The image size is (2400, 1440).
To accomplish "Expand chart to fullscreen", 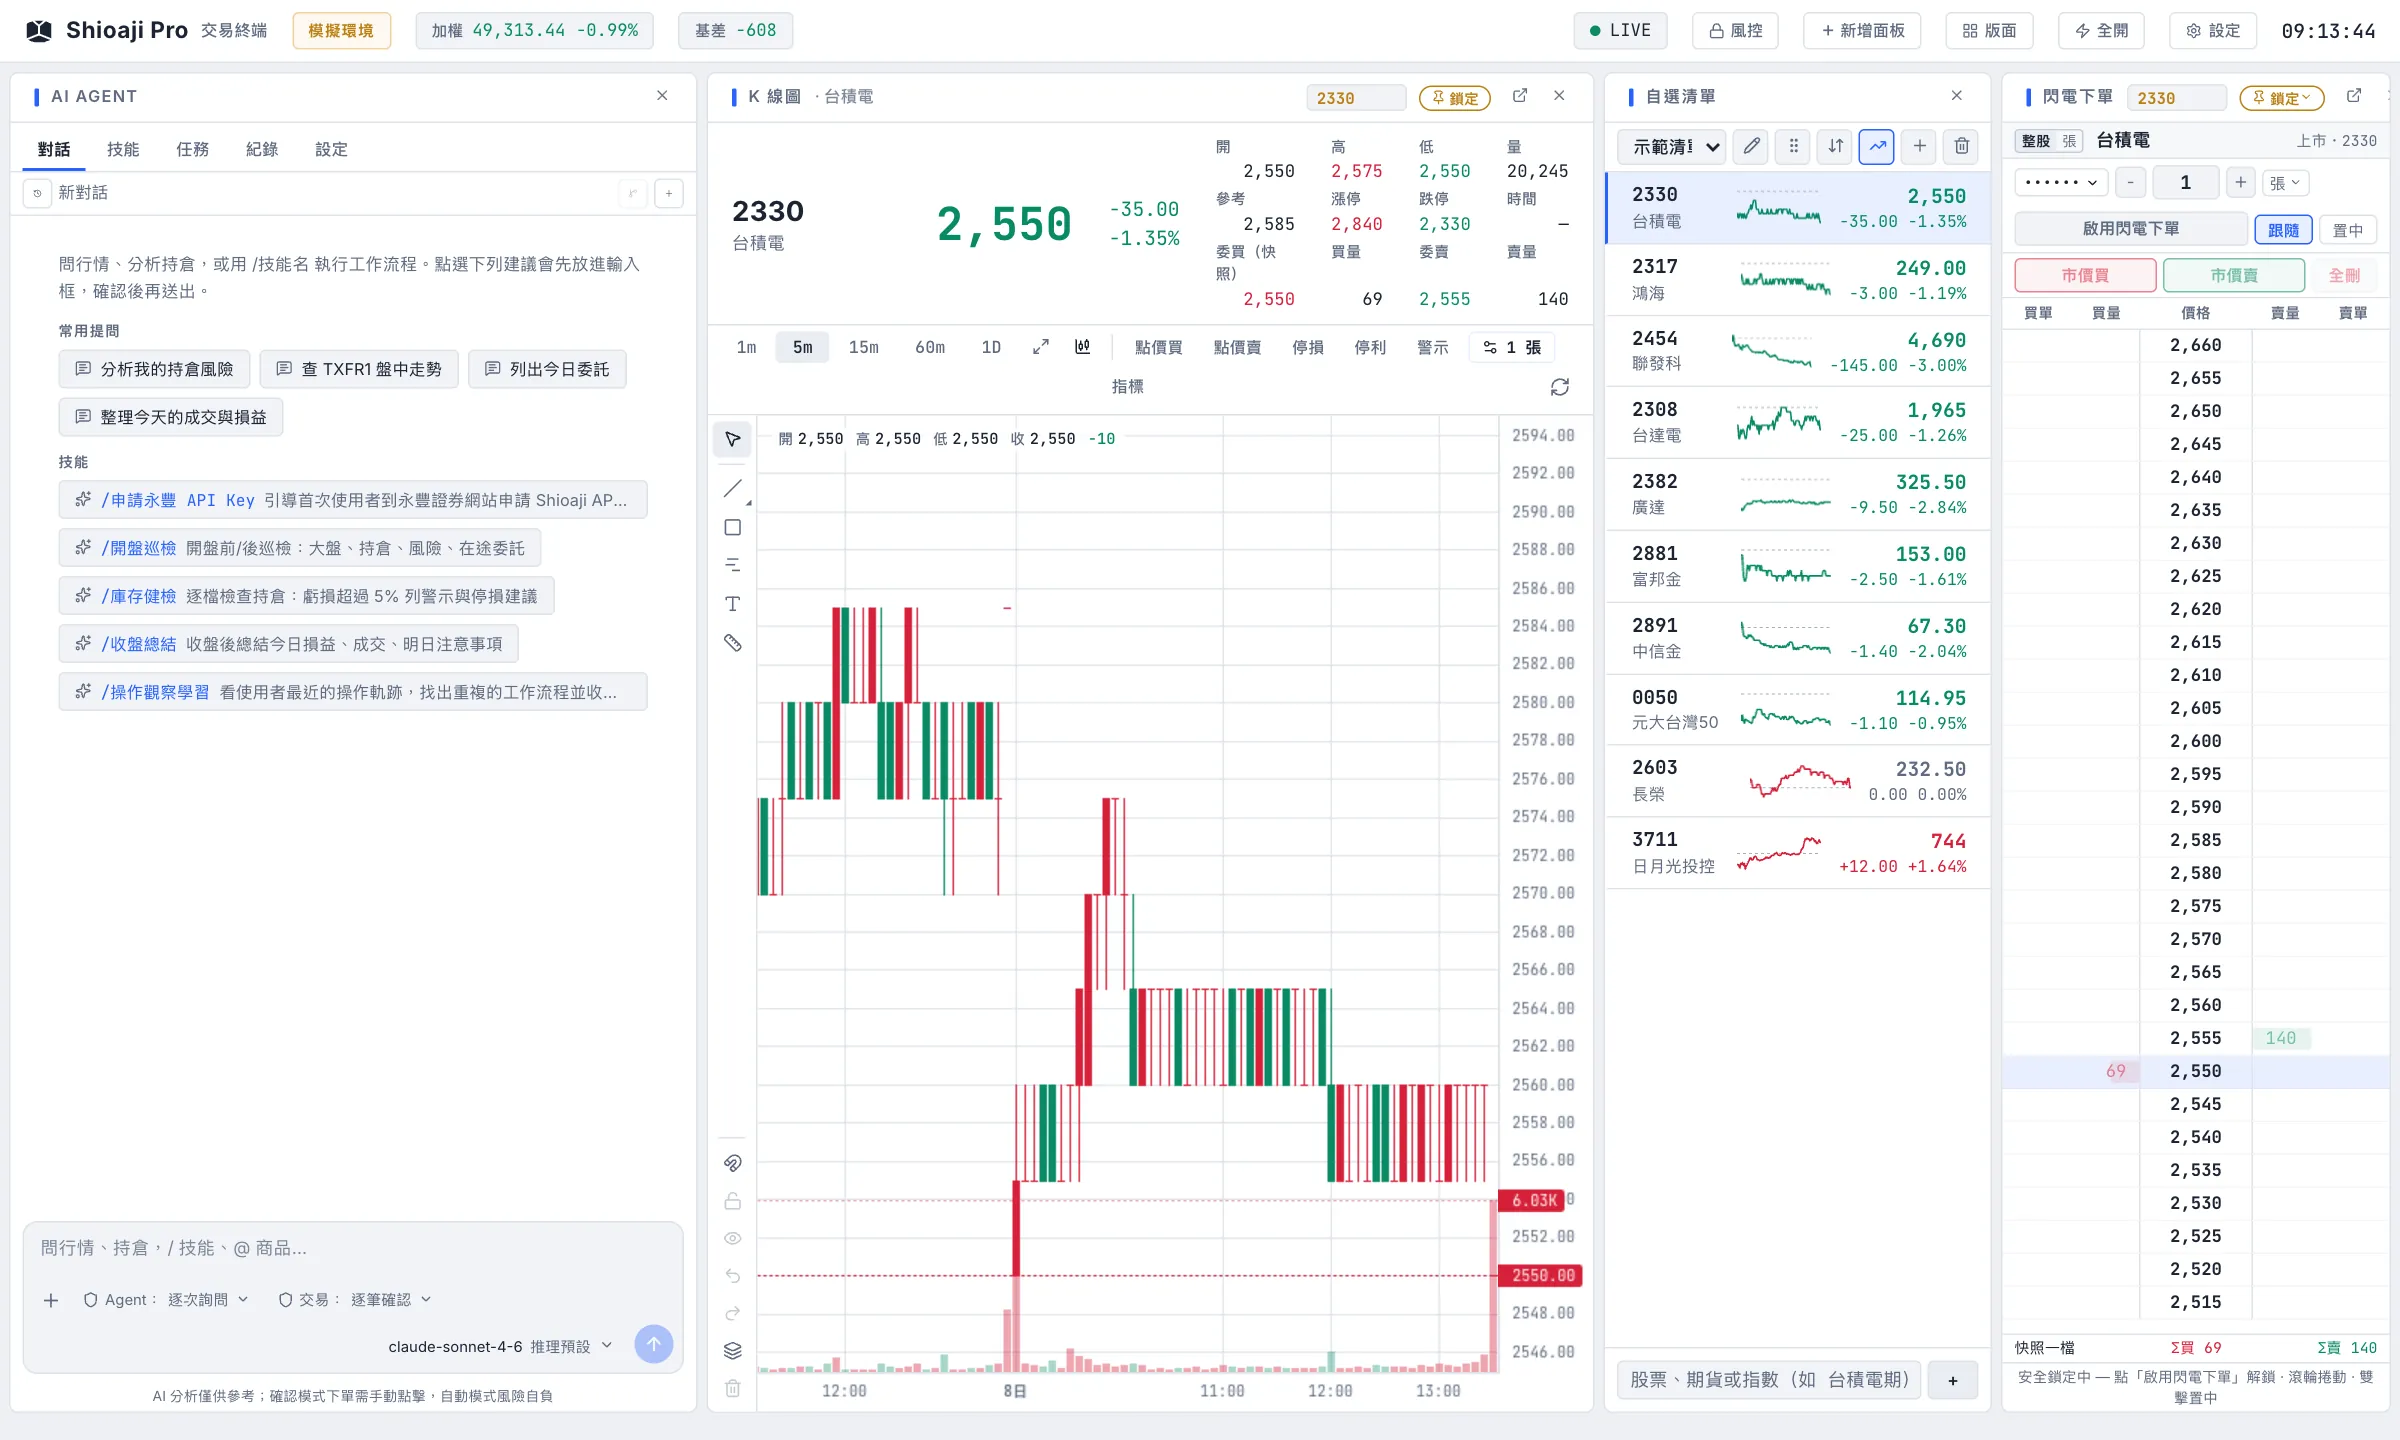I will tap(1041, 347).
